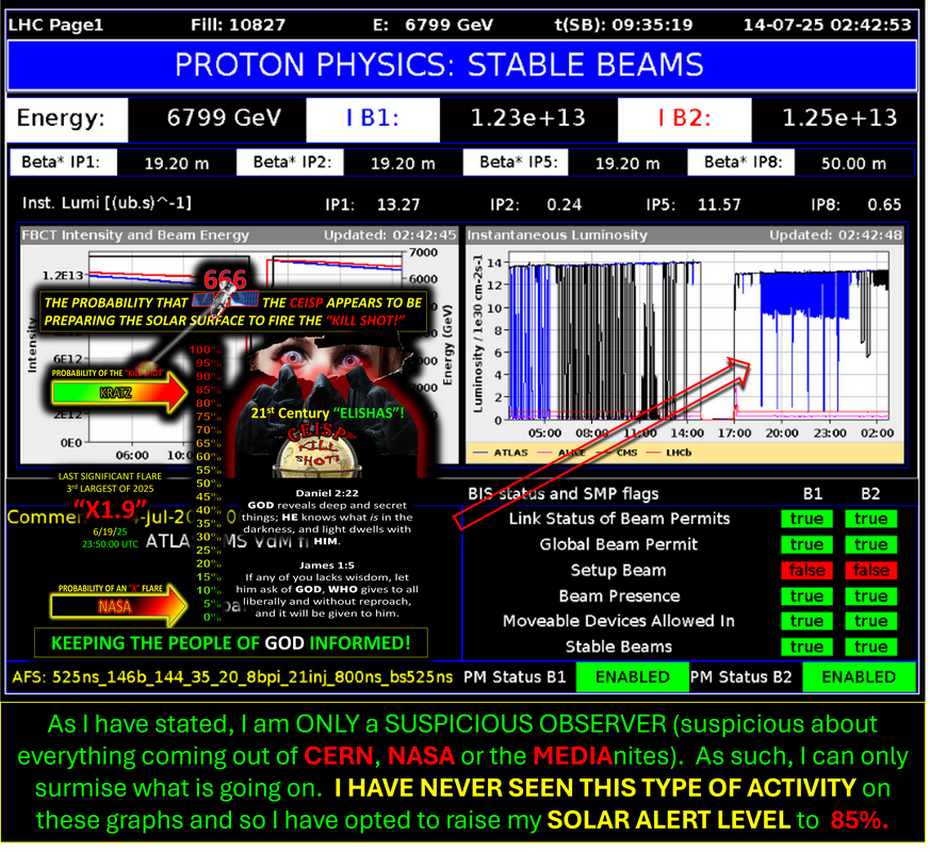Click the B1 false flag for Setup Beam
This screenshot has width=930, height=852.
click(x=807, y=570)
